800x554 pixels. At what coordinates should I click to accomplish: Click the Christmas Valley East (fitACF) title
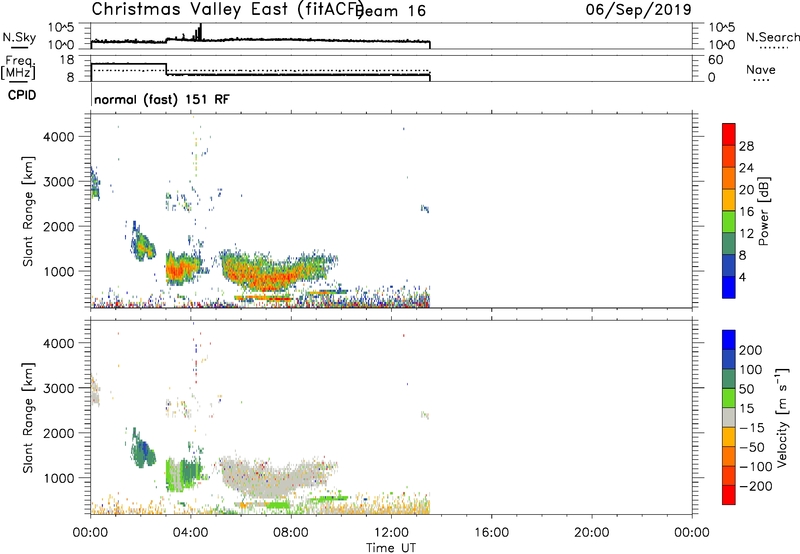[x=228, y=9]
